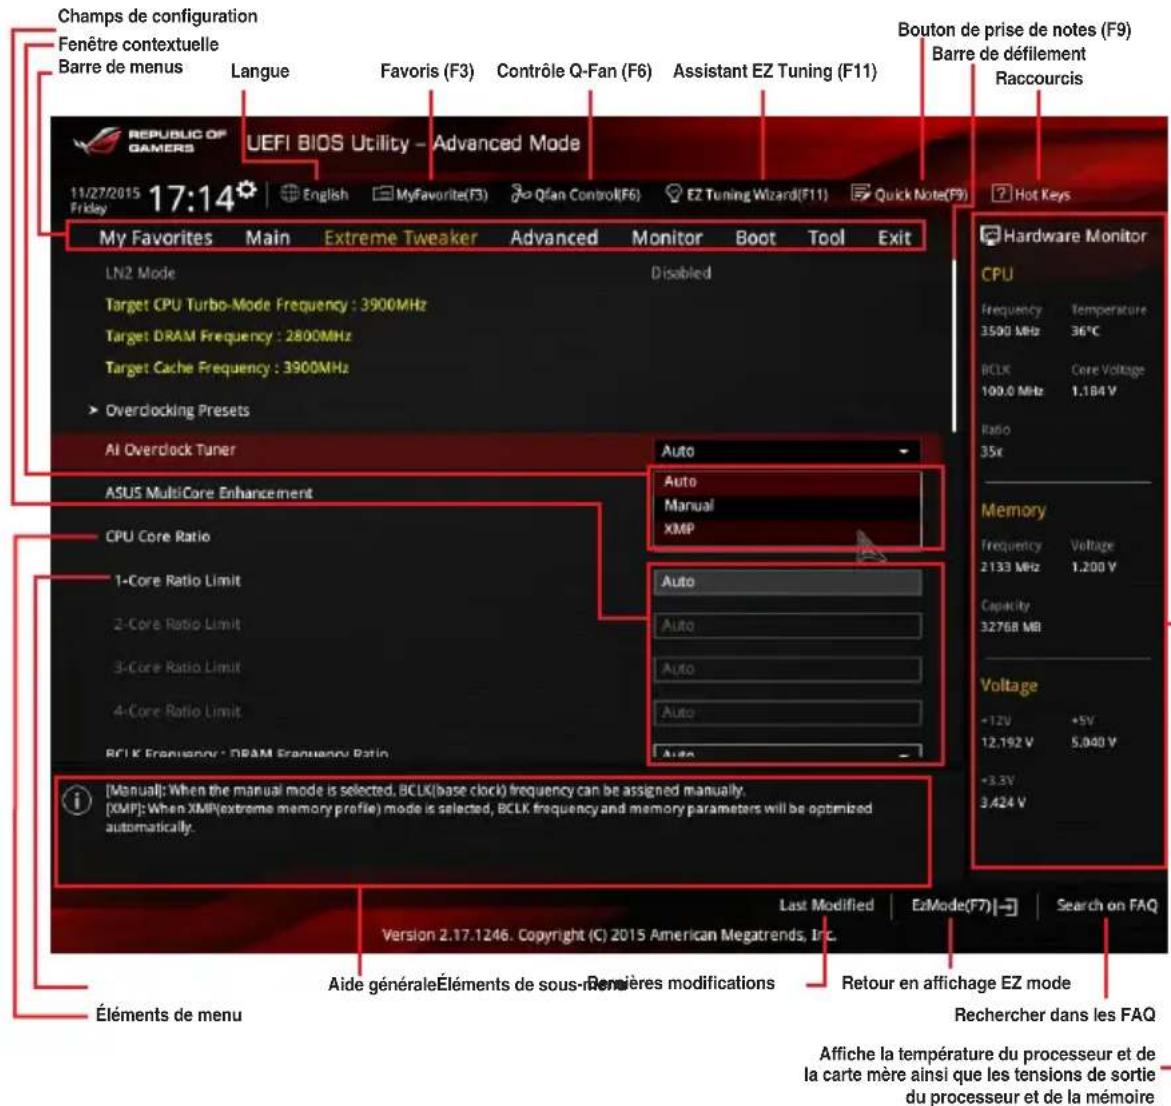Switch to the Main tab

click(x=267, y=237)
